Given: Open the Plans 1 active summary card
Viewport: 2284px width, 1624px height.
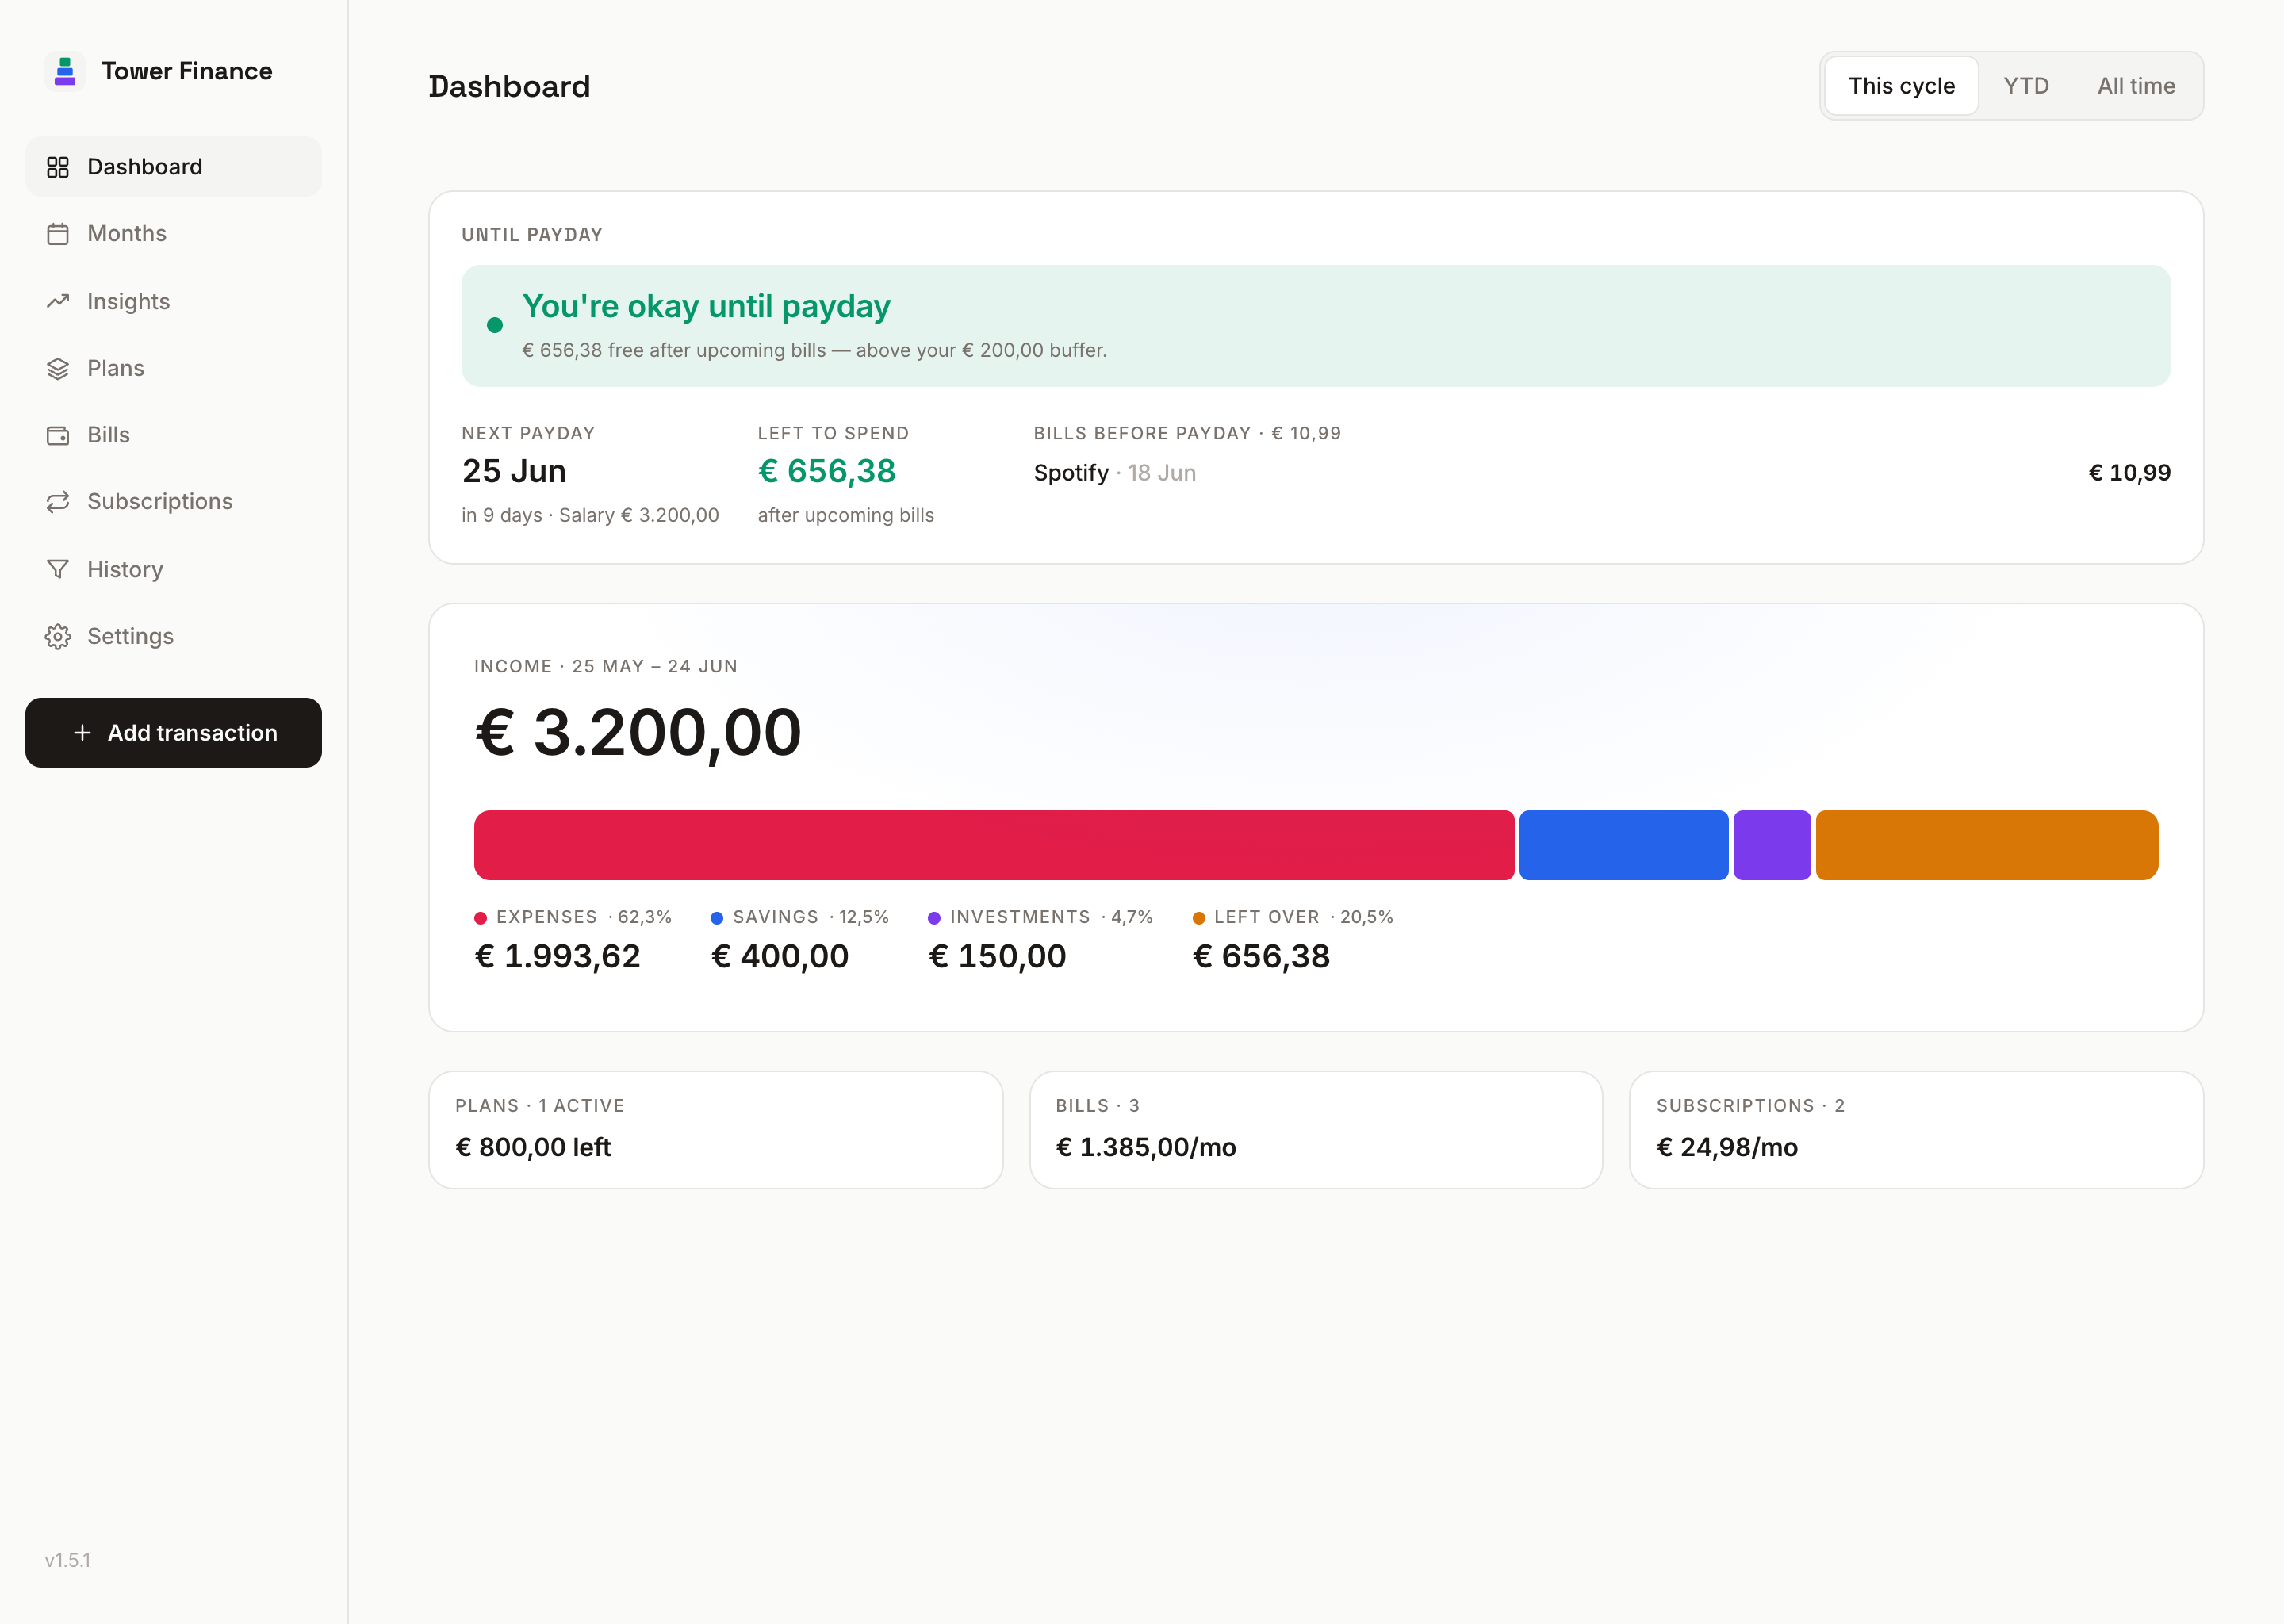Looking at the screenshot, I should click(716, 1130).
